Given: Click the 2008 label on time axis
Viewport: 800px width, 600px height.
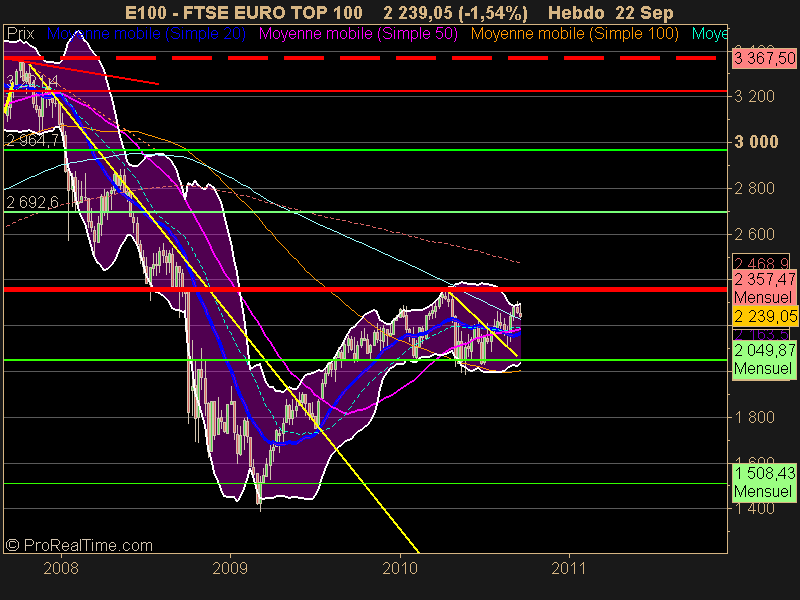Looking at the screenshot, I should tap(61, 568).
